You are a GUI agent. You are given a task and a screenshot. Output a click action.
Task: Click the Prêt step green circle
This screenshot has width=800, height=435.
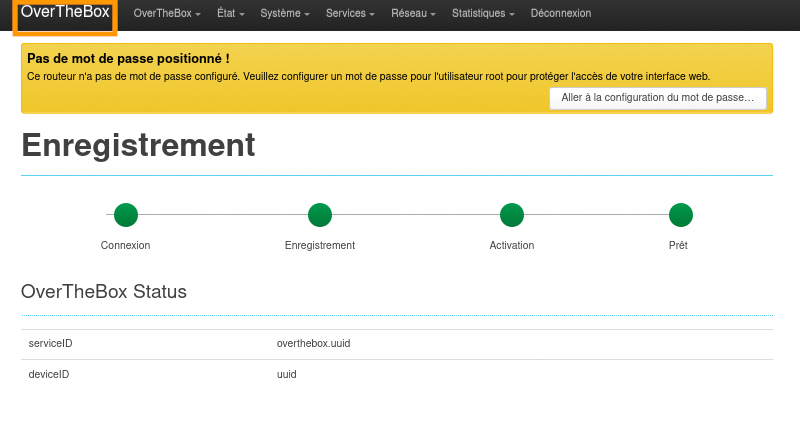[x=681, y=215]
